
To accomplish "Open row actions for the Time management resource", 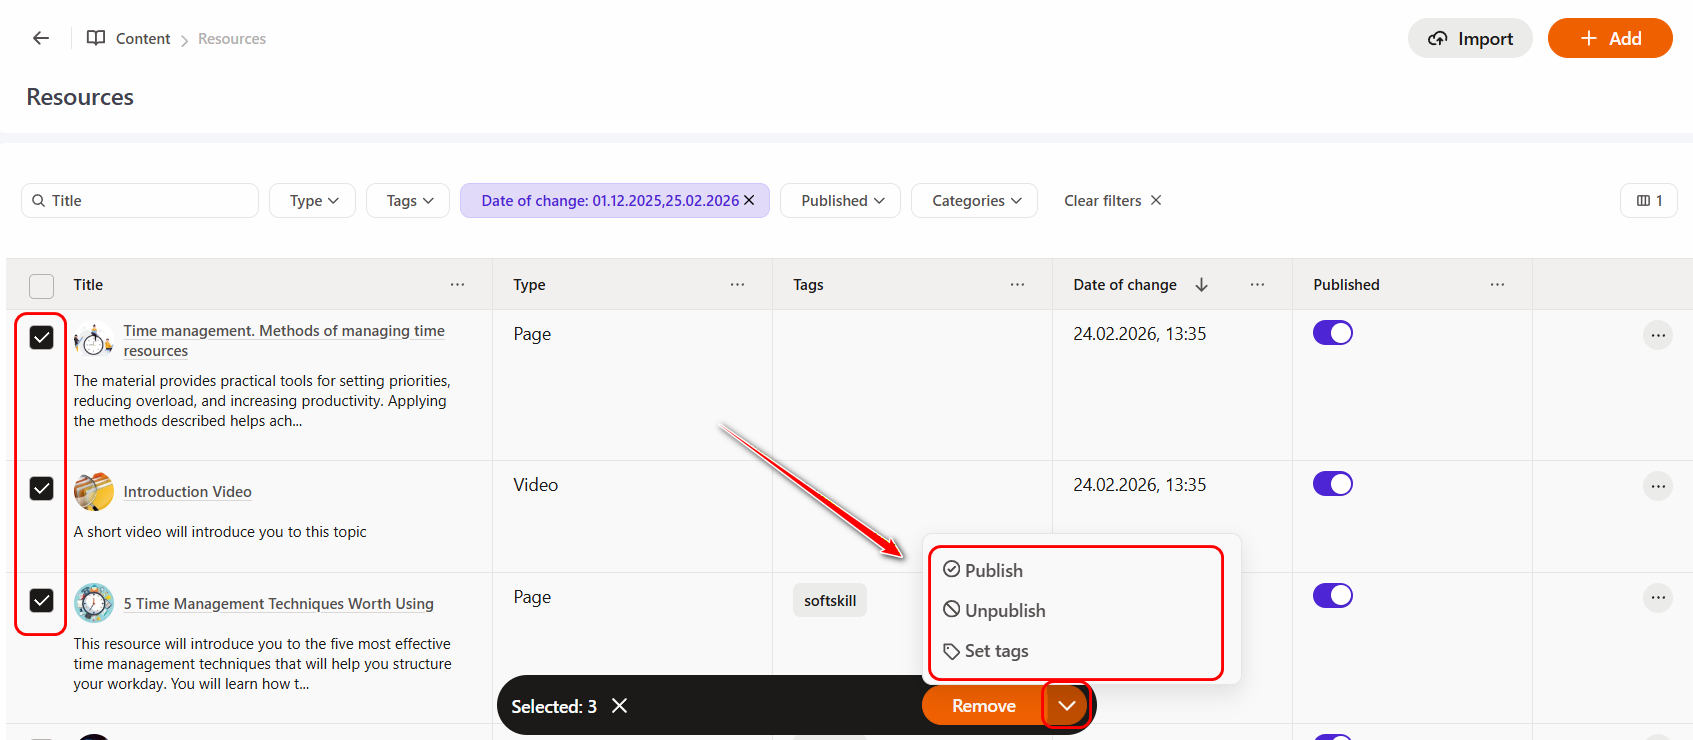I will (1657, 335).
